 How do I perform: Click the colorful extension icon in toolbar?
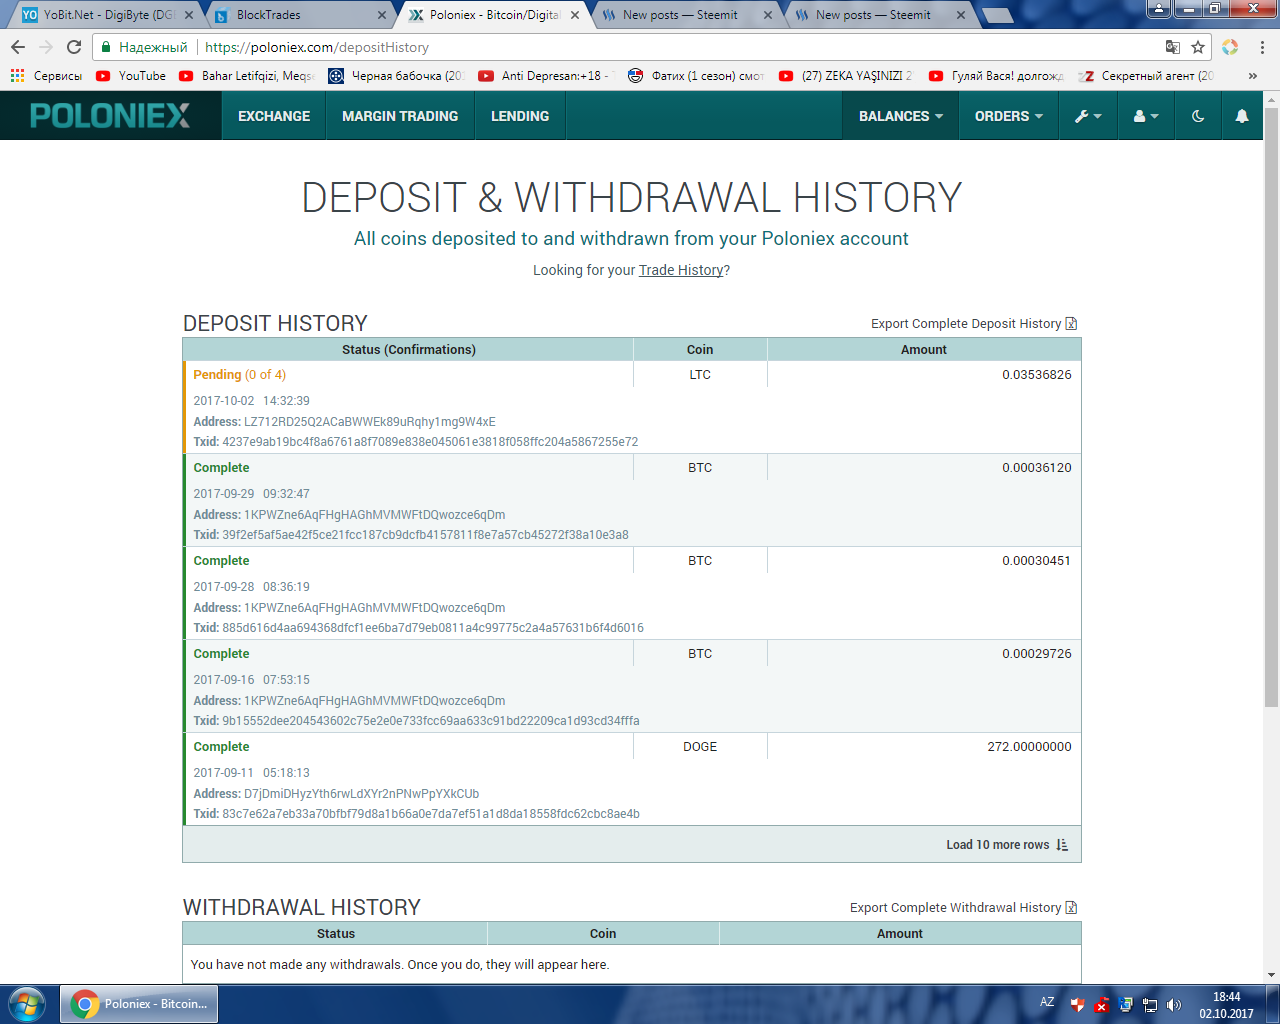pyautogui.click(x=1230, y=47)
